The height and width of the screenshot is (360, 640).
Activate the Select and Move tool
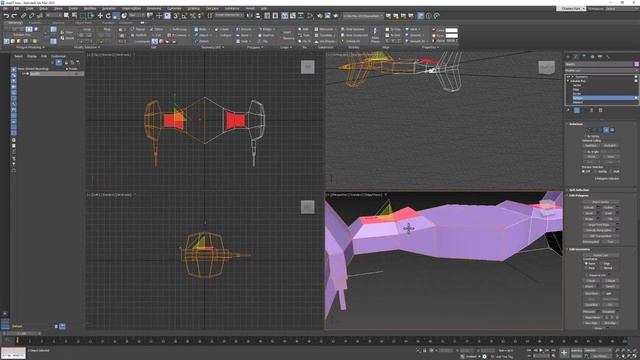(100, 16)
